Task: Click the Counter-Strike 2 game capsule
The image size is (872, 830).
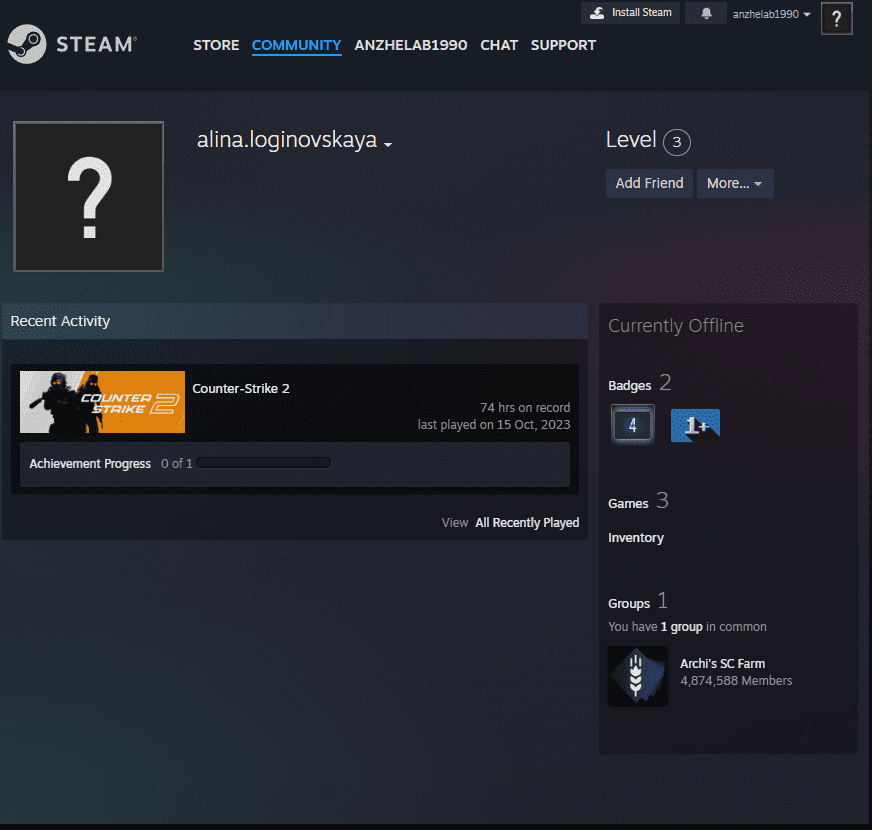Action: coord(102,401)
